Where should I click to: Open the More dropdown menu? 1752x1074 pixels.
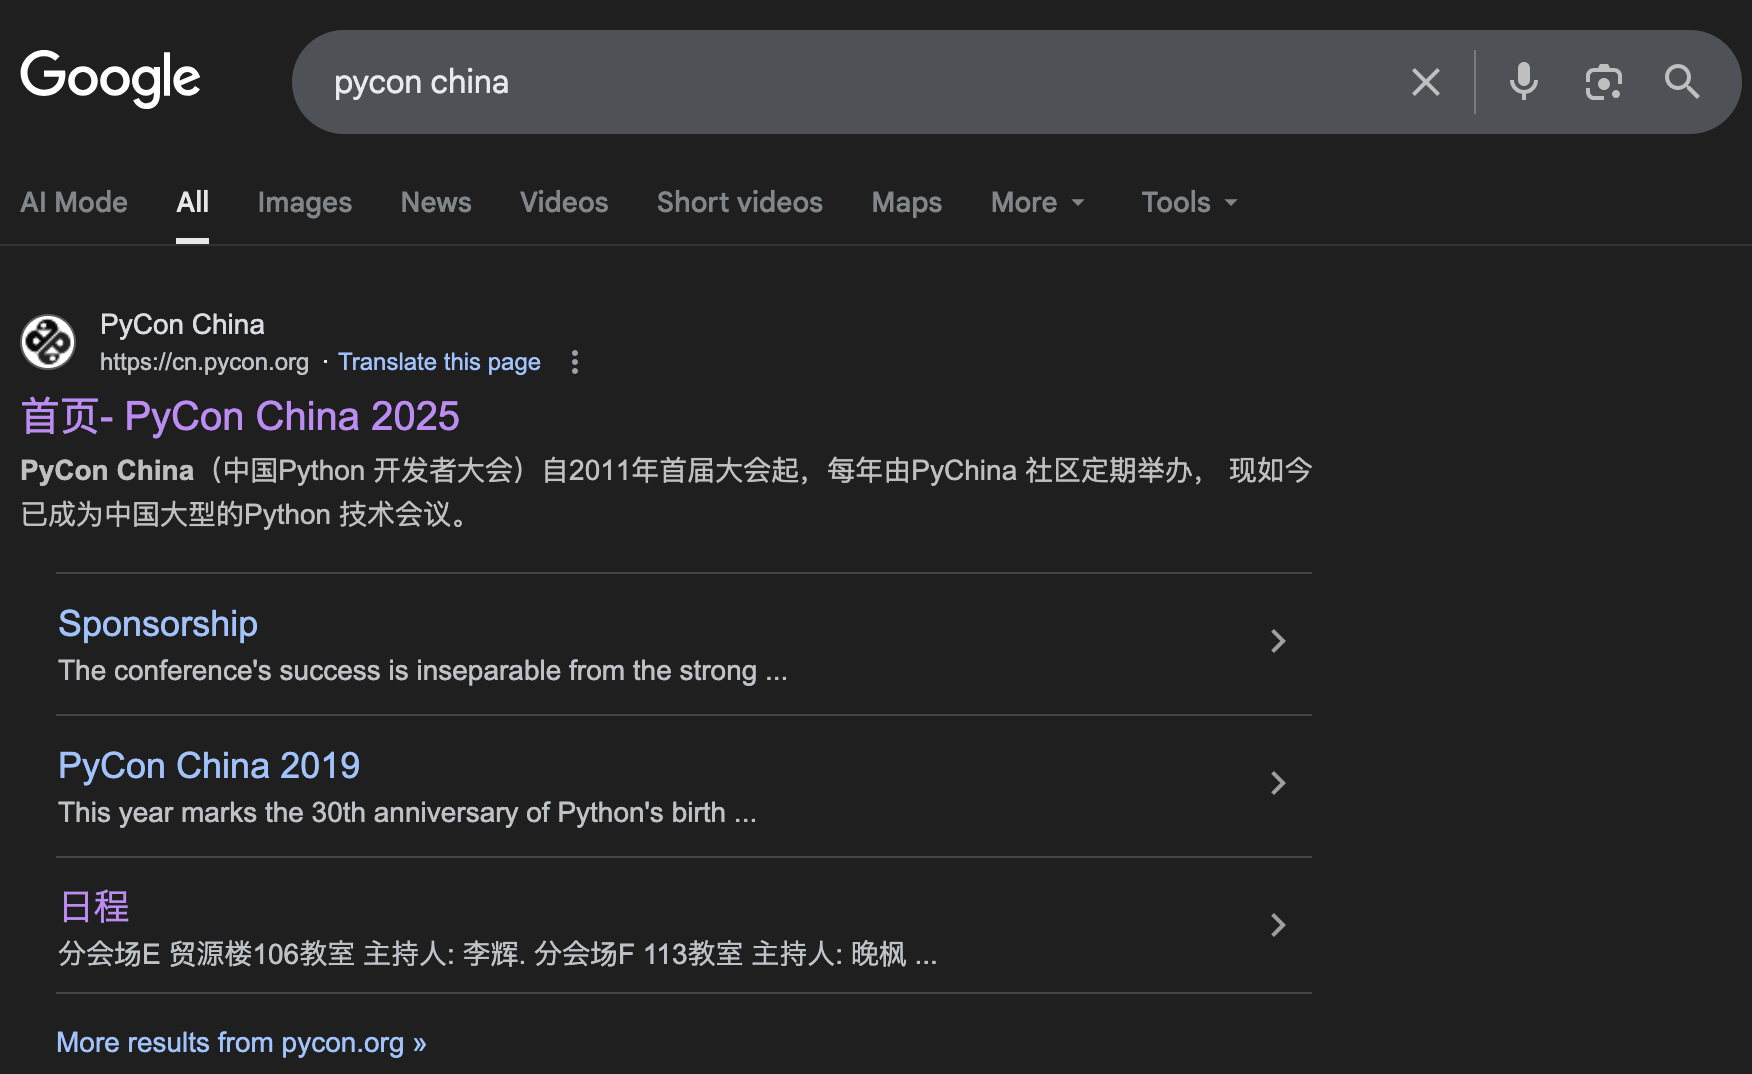(x=1037, y=203)
